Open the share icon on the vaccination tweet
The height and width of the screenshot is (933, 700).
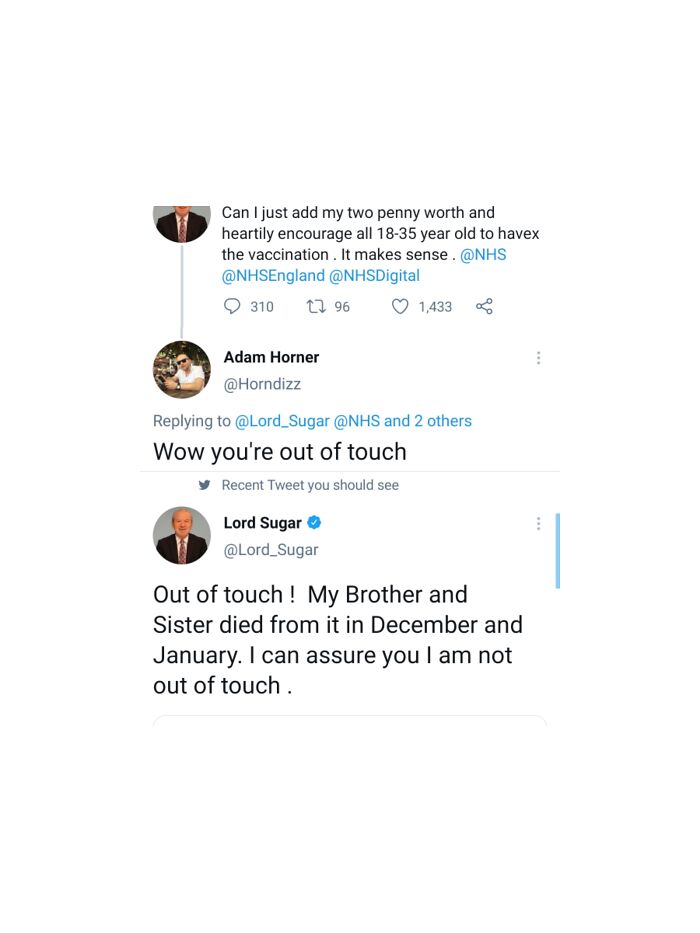484,307
